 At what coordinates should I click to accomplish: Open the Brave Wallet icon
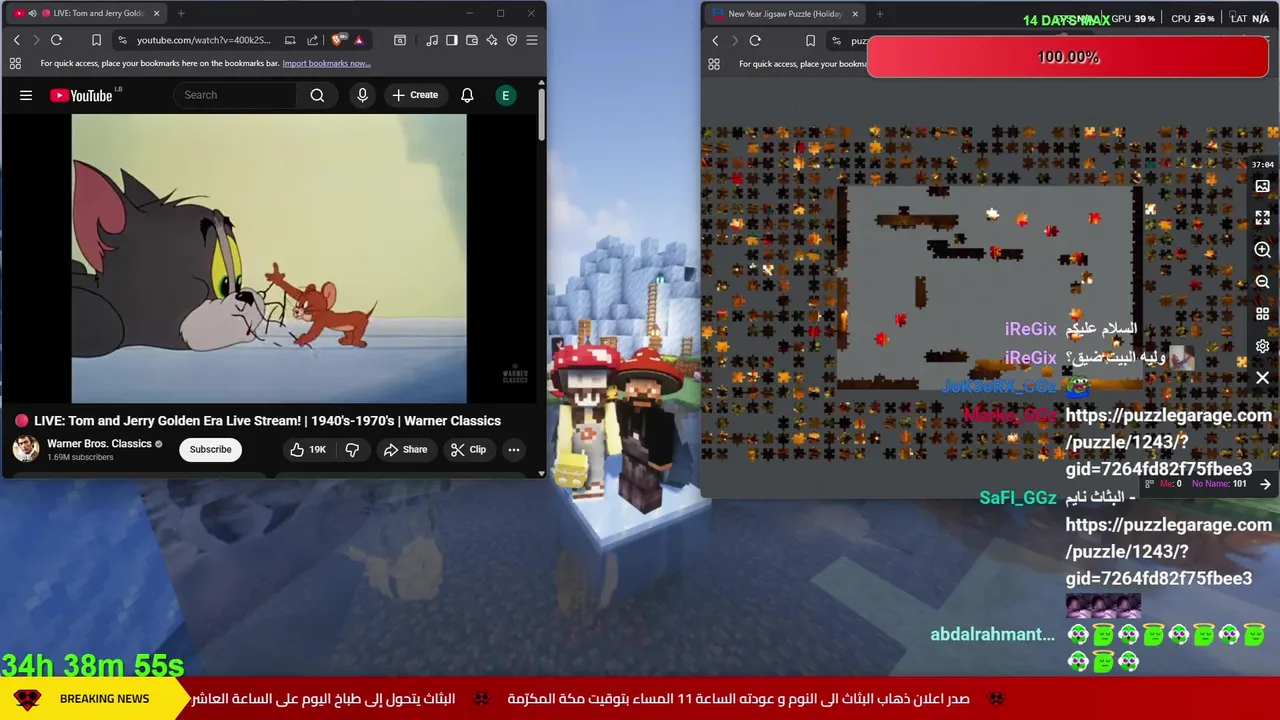pyautogui.click(x=472, y=40)
